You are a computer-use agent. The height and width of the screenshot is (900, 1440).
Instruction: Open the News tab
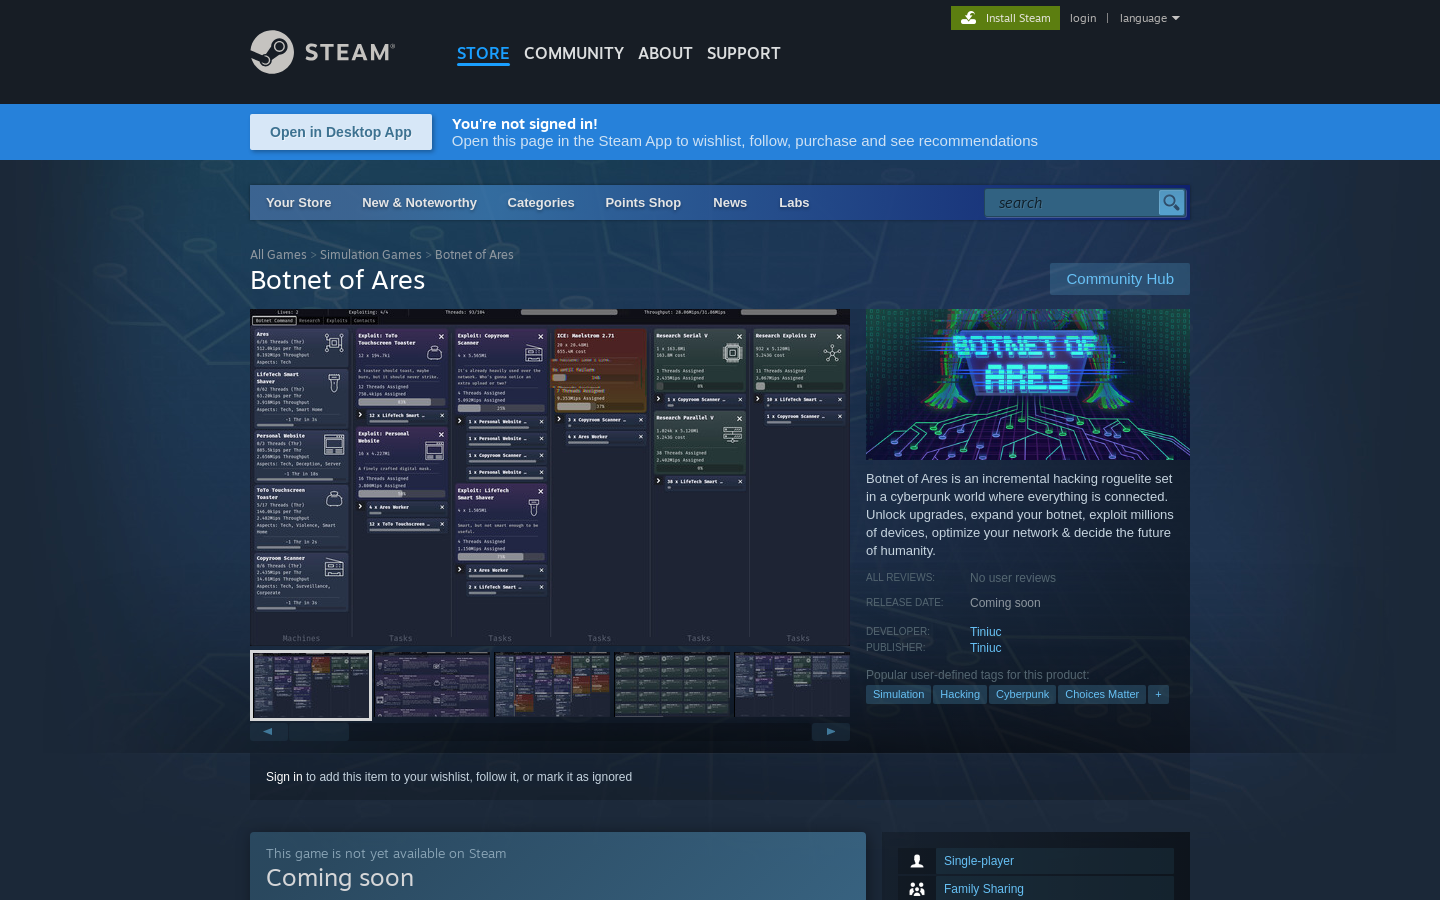coord(730,202)
